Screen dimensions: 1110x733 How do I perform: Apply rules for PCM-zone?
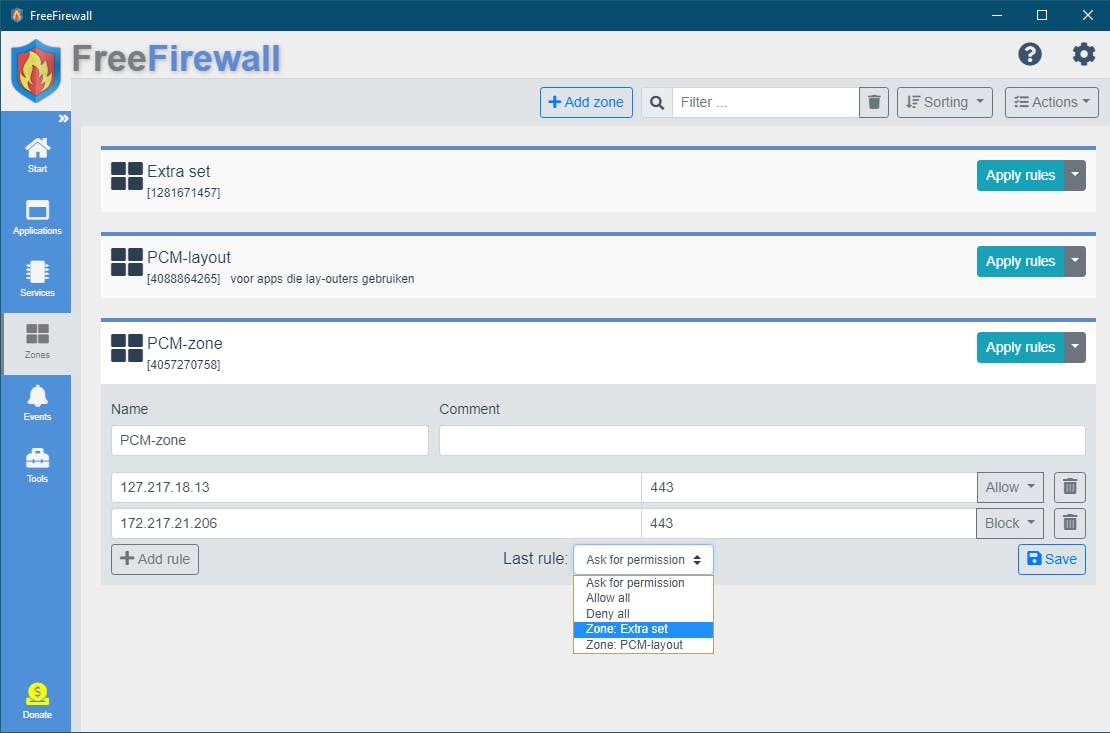click(1020, 348)
